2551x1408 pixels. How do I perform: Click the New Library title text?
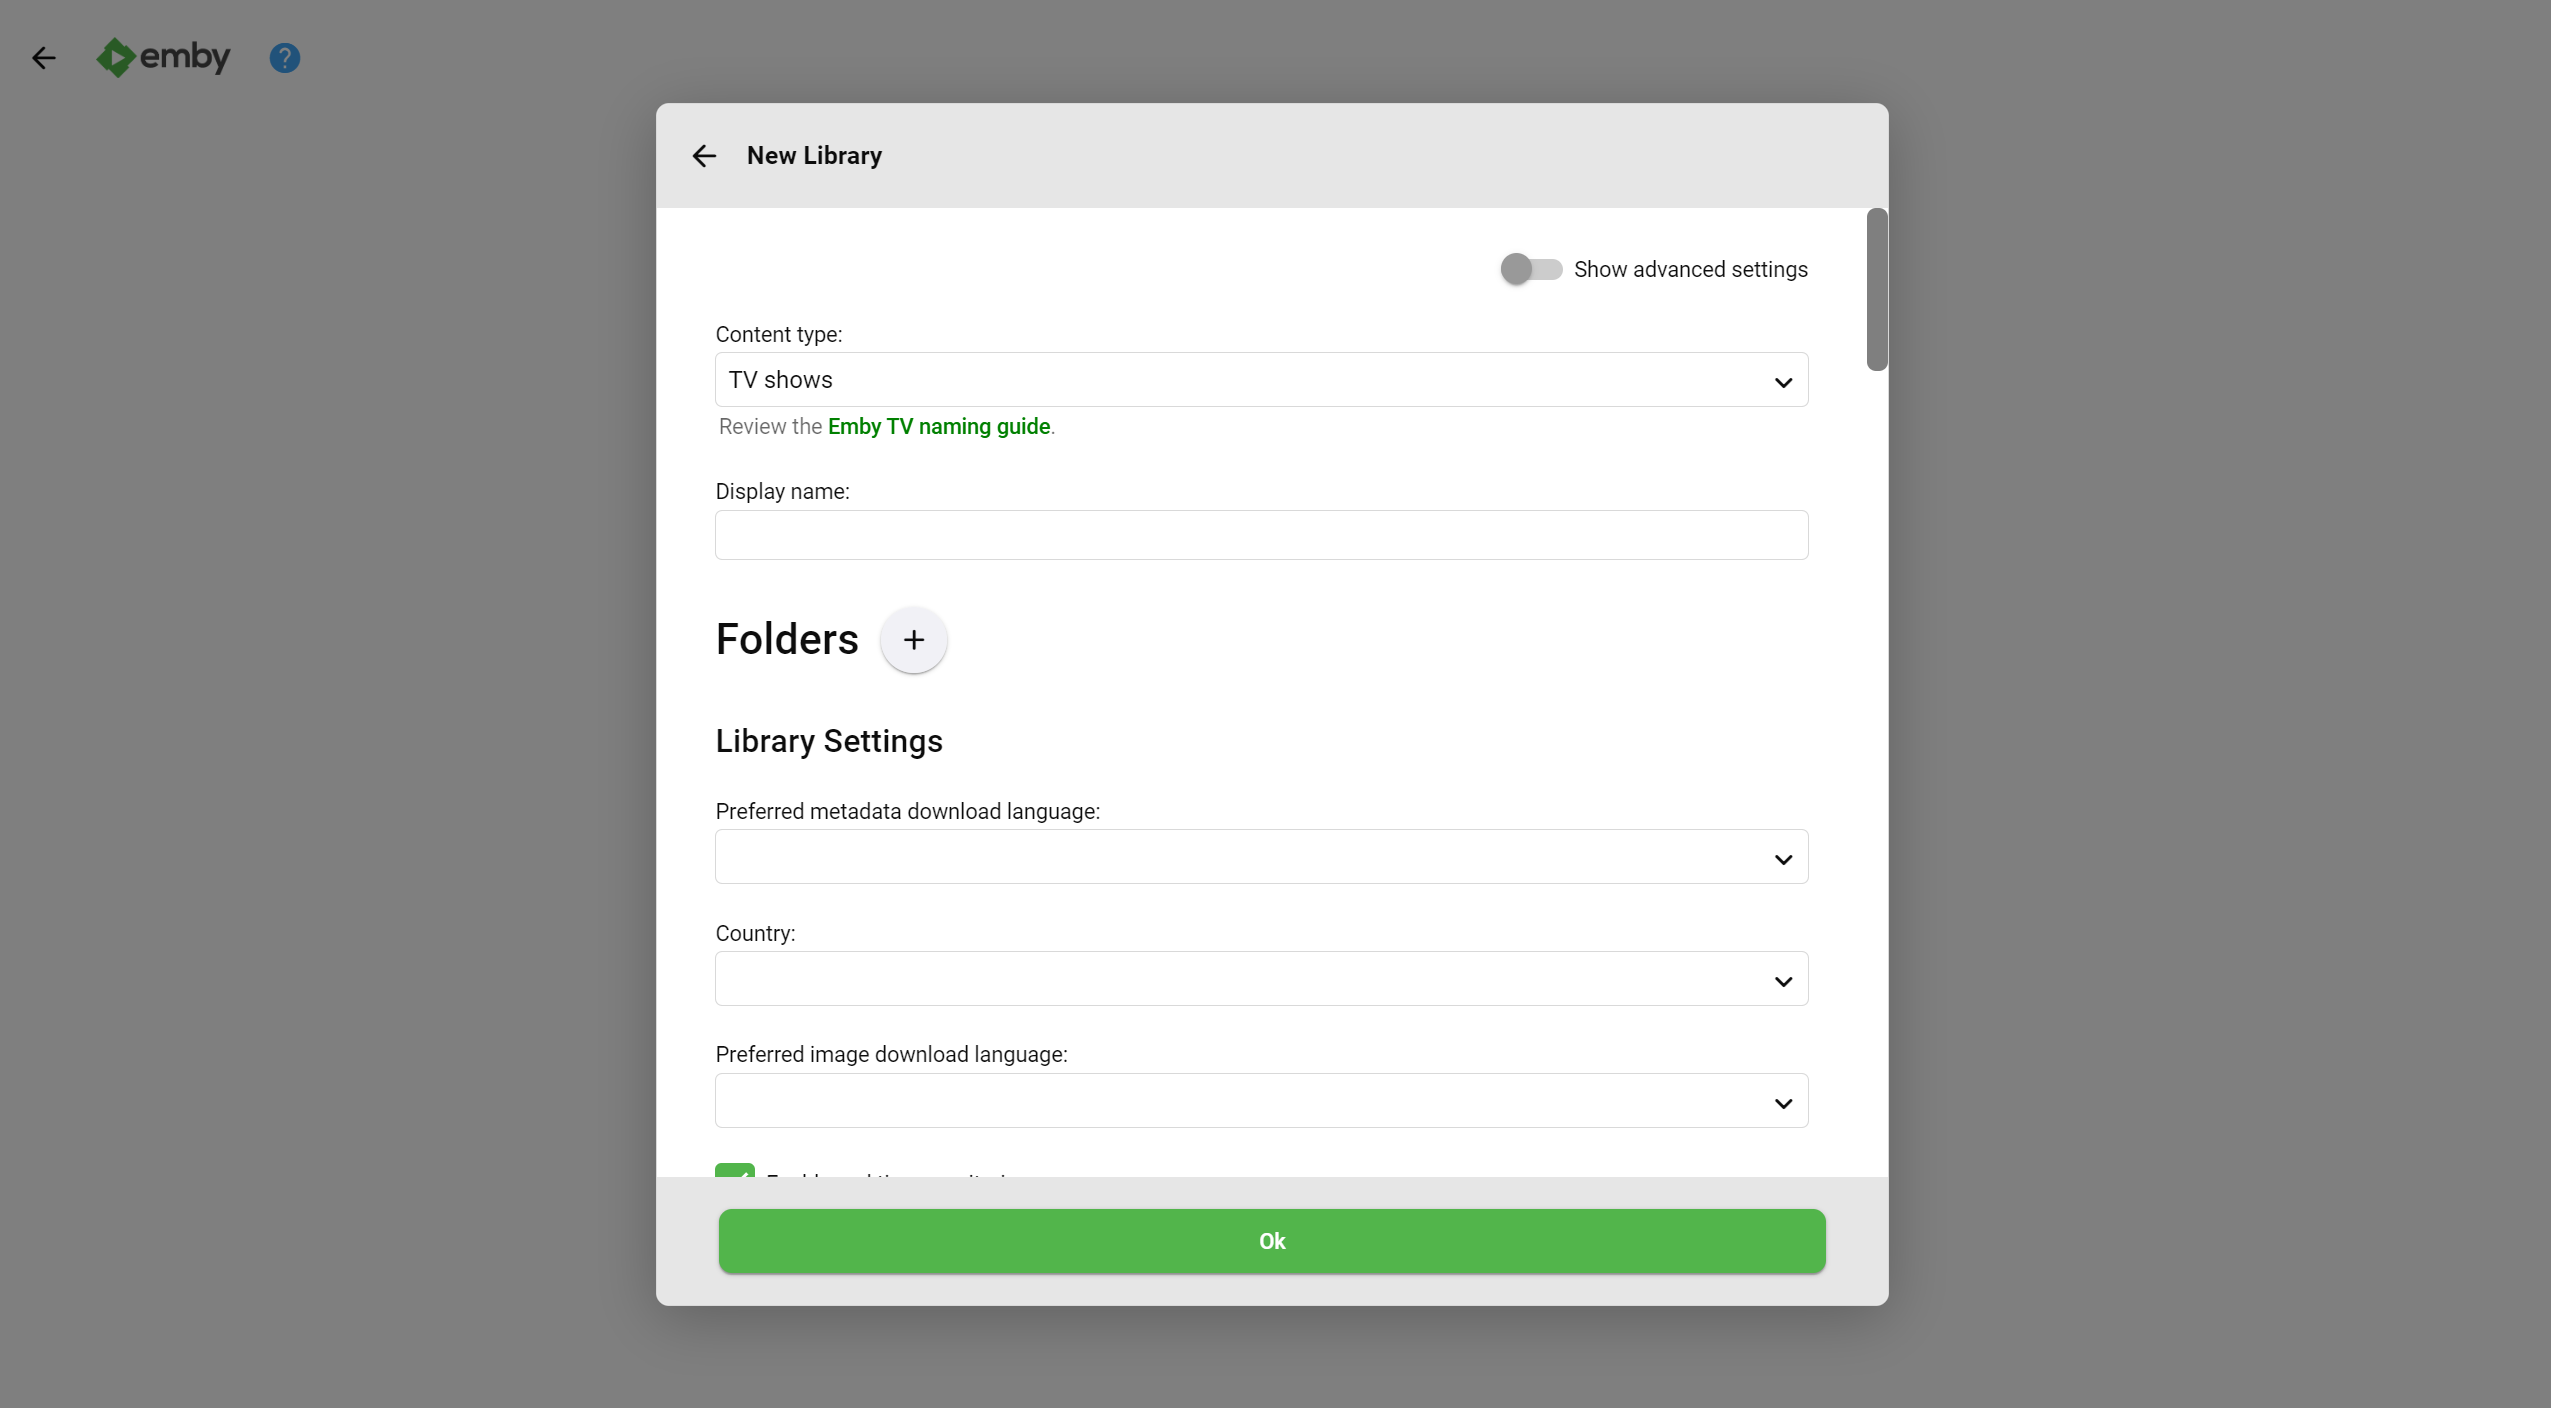(814, 156)
